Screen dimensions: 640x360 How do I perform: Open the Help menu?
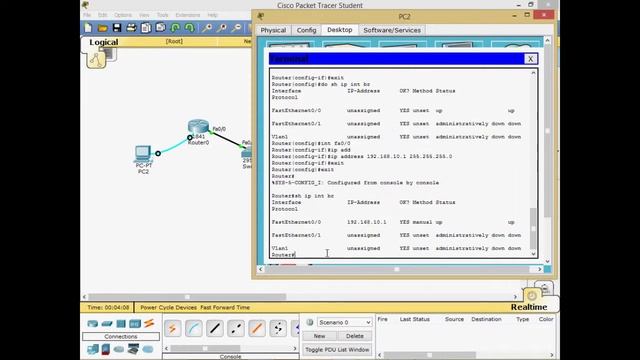pyautogui.click(x=212, y=15)
